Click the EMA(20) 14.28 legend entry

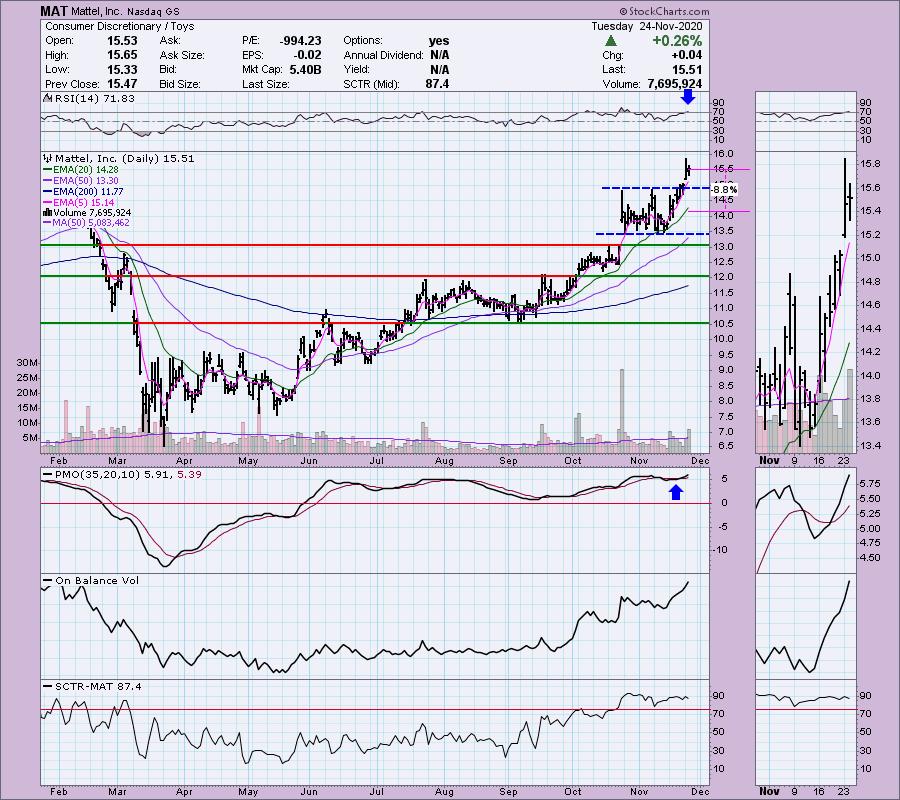pyautogui.click(x=86, y=170)
